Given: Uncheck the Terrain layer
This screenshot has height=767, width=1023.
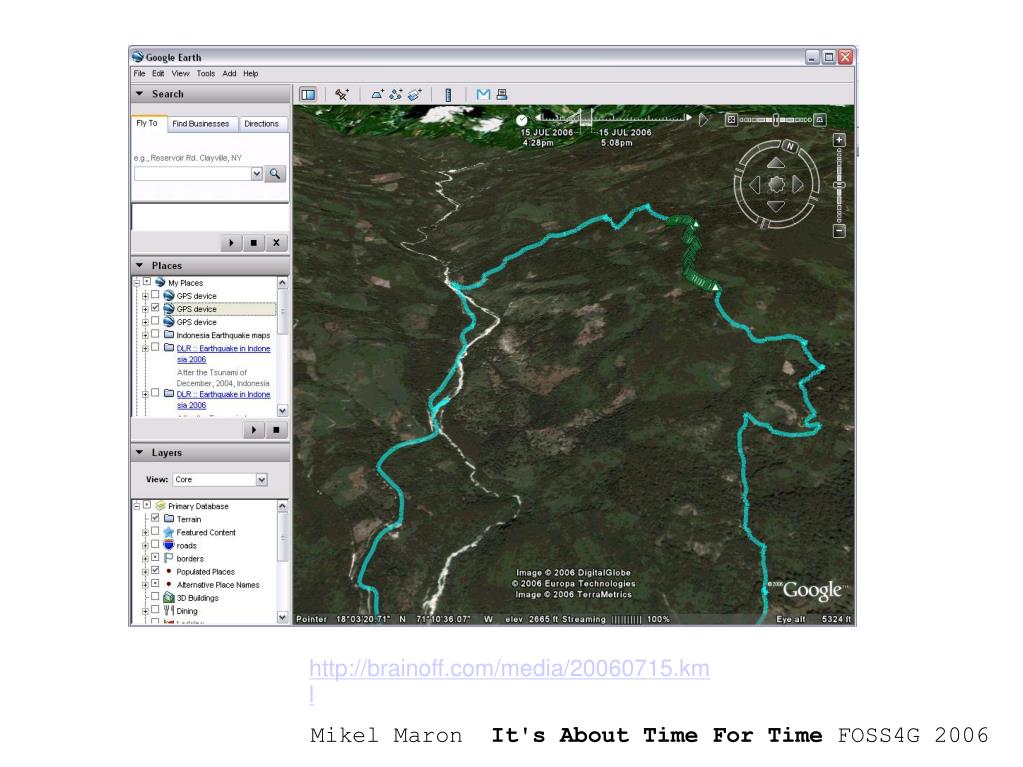Looking at the screenshot, I should click(x=155, y=518).
